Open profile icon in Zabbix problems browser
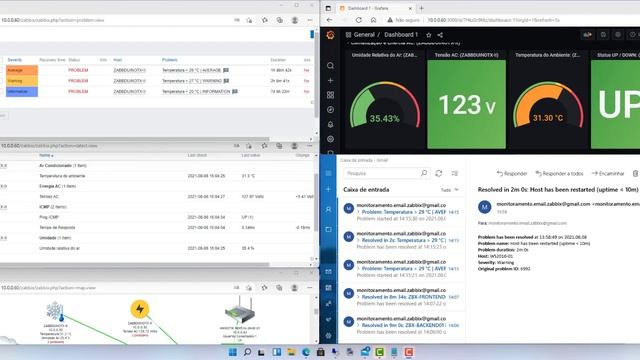This screenshot has height=360, width=640. [294, 20]
